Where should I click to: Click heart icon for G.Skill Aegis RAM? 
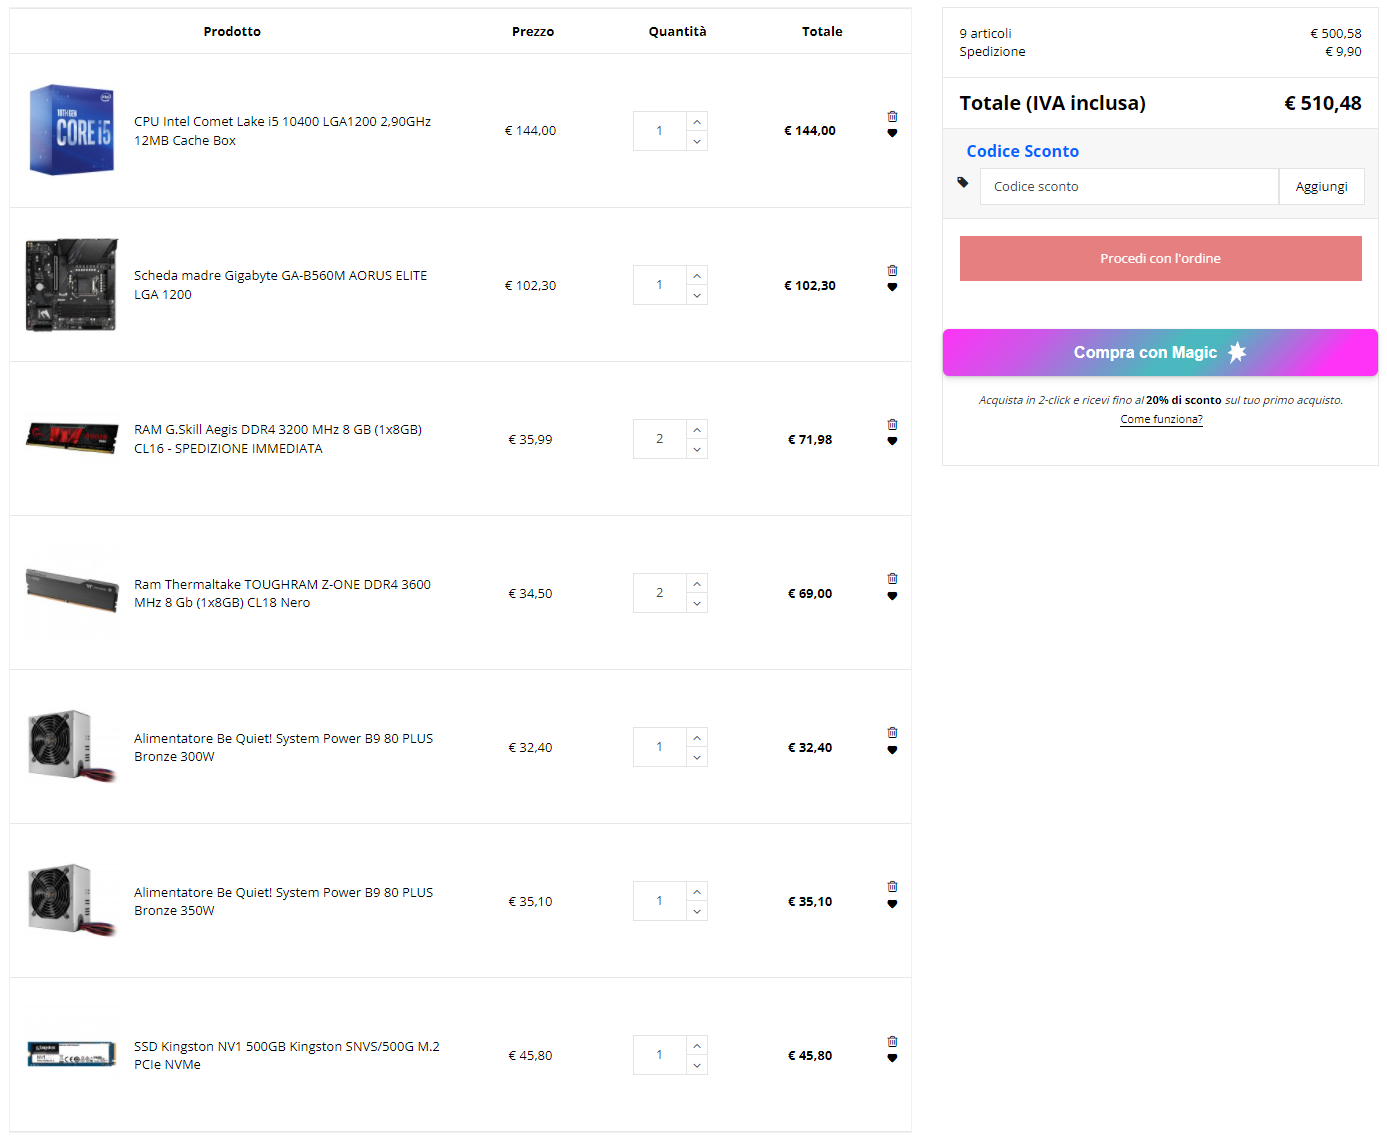(x=892, y=441)
